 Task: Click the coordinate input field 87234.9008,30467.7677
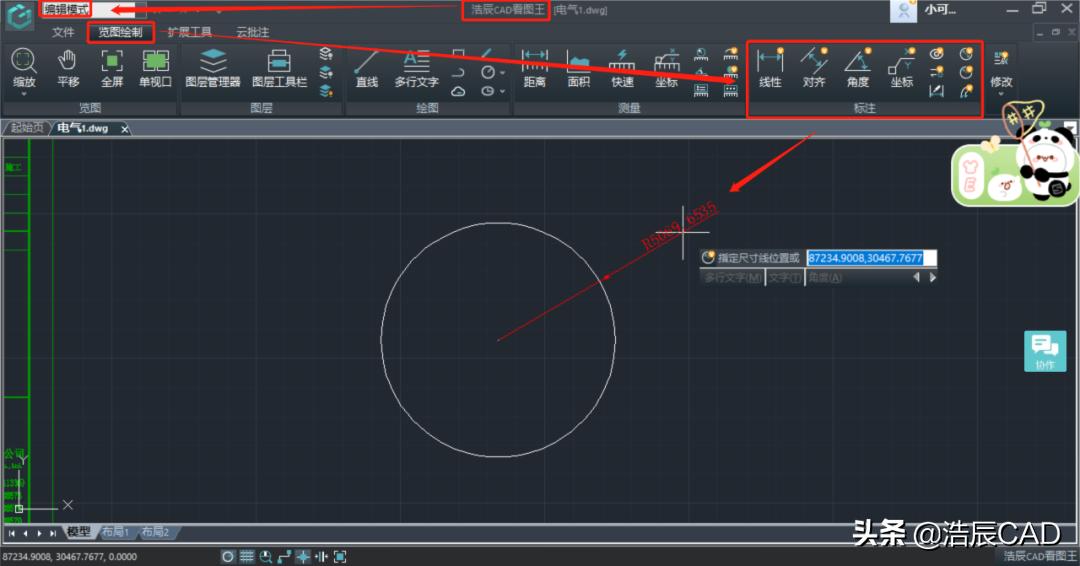tap(871, 258)
